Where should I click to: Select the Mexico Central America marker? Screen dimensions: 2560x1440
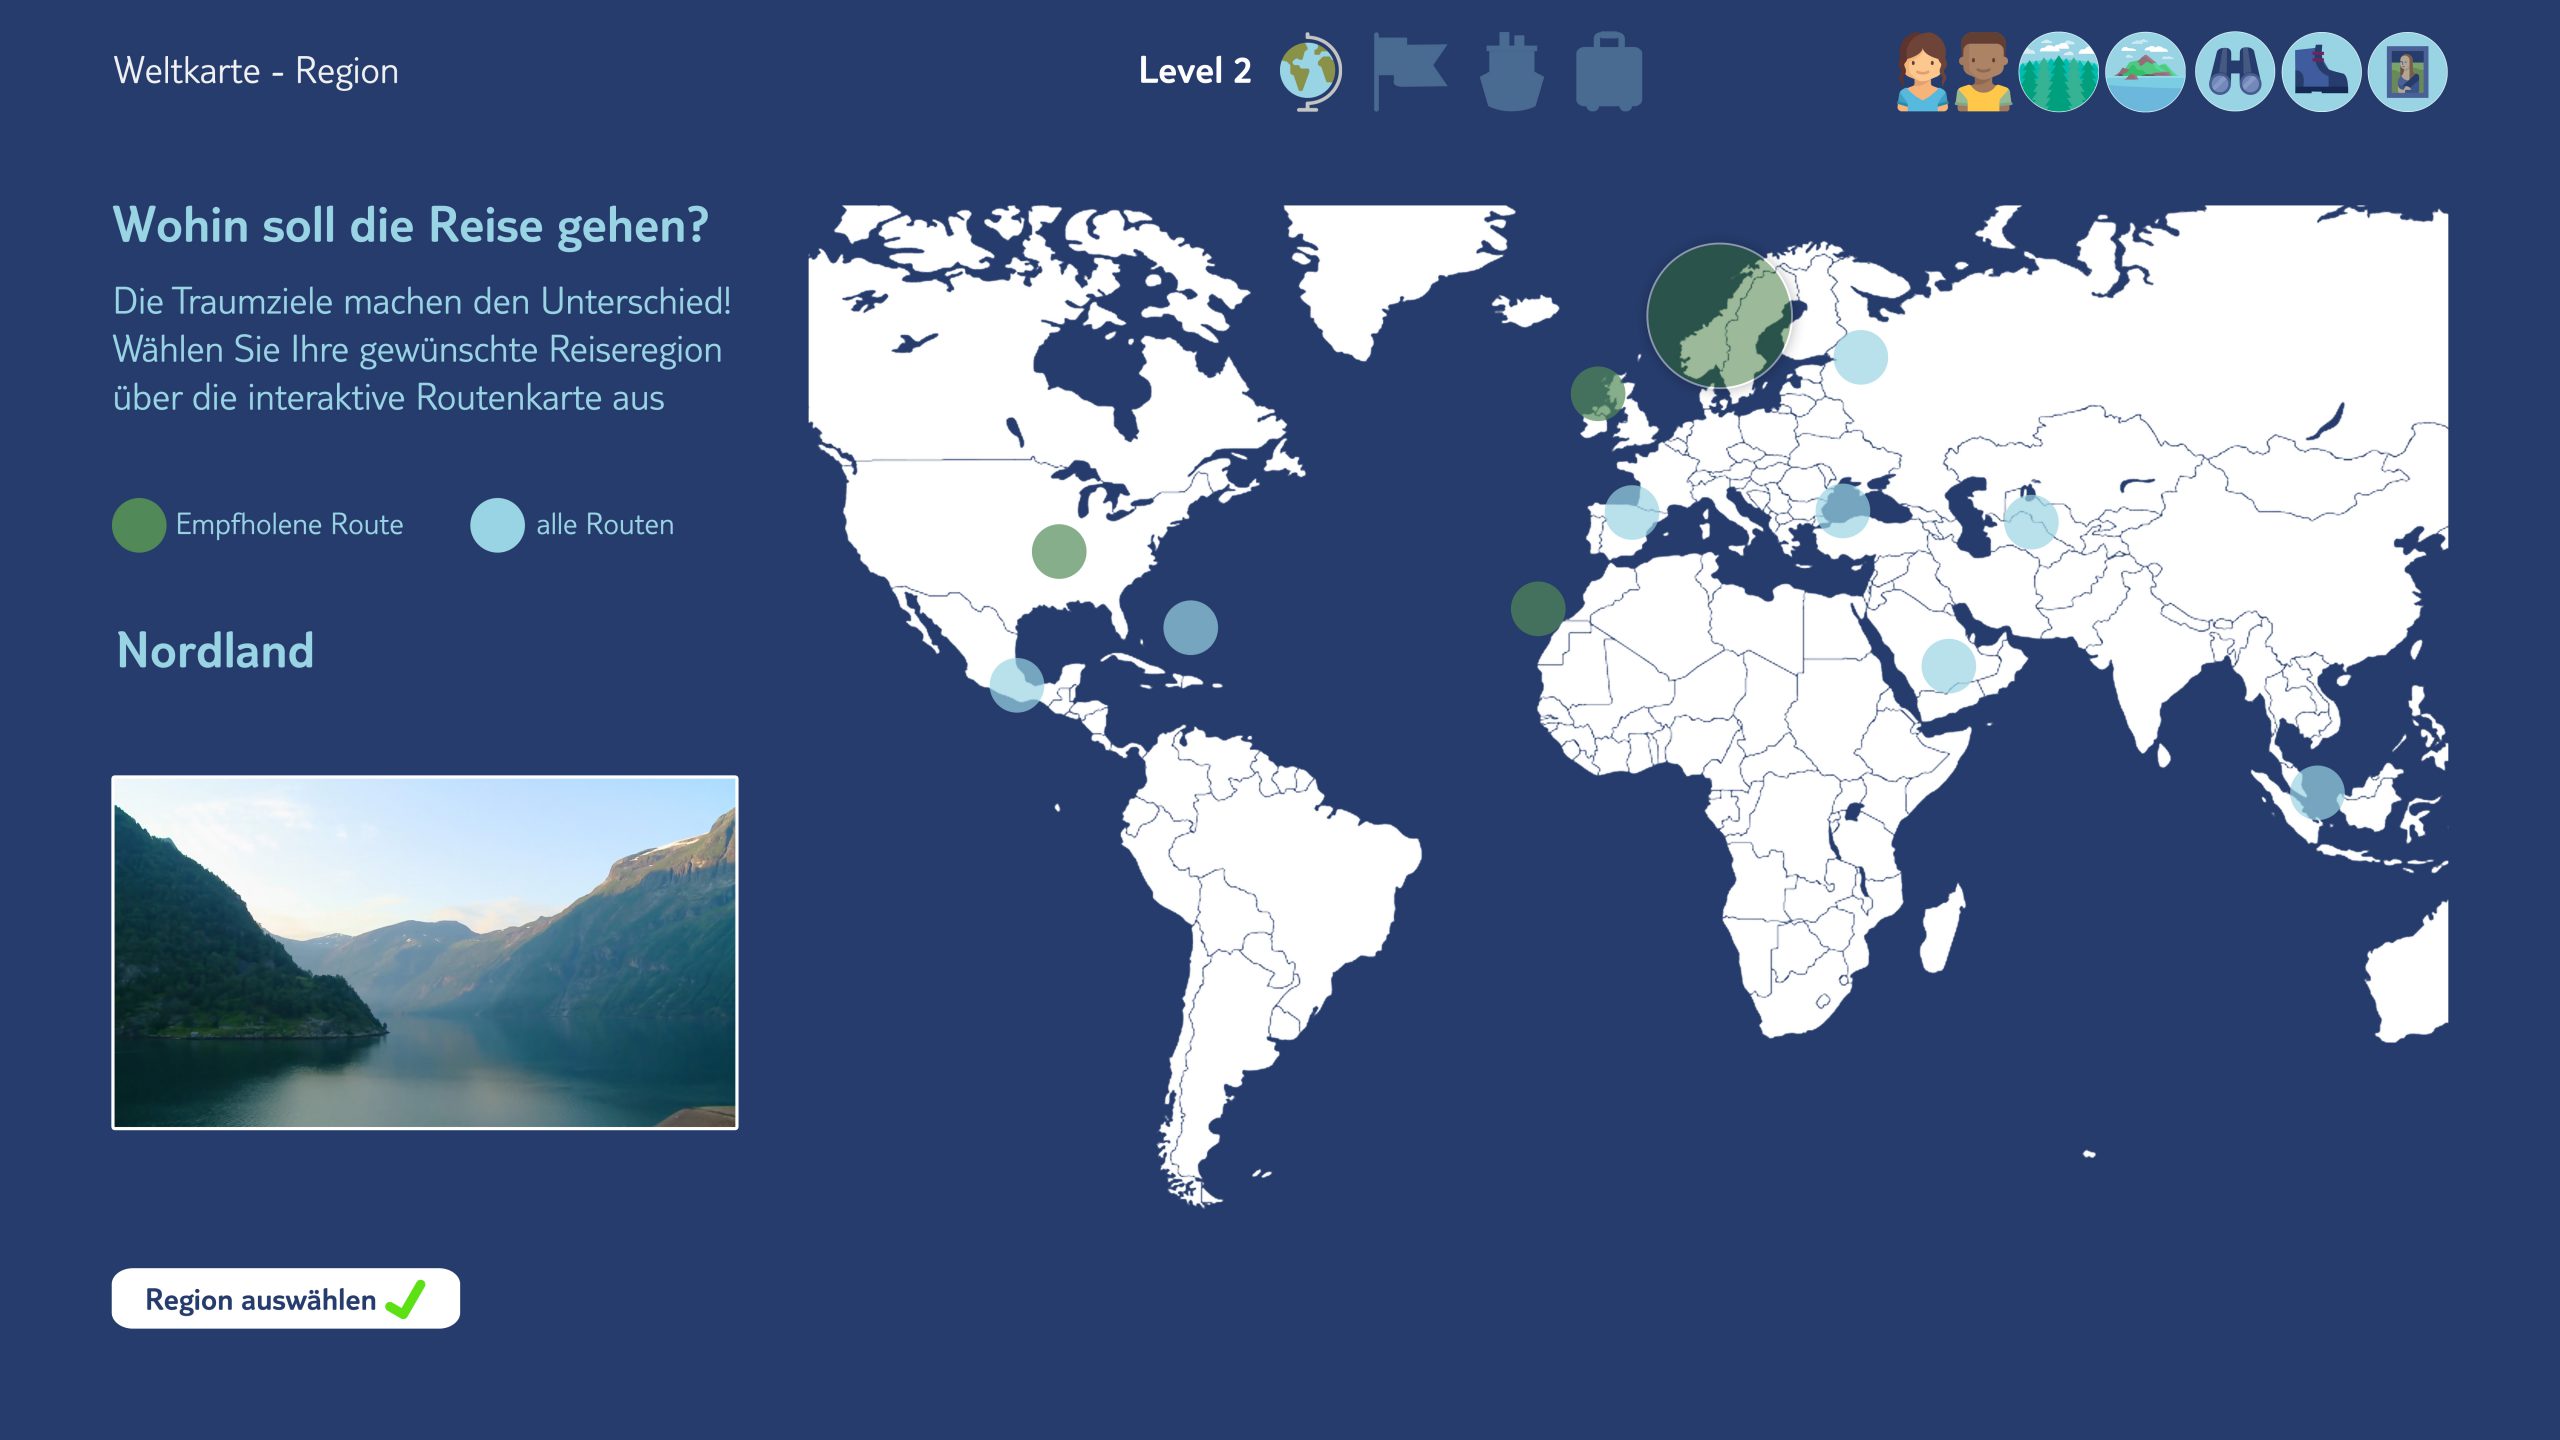(x=1017, y=685)
